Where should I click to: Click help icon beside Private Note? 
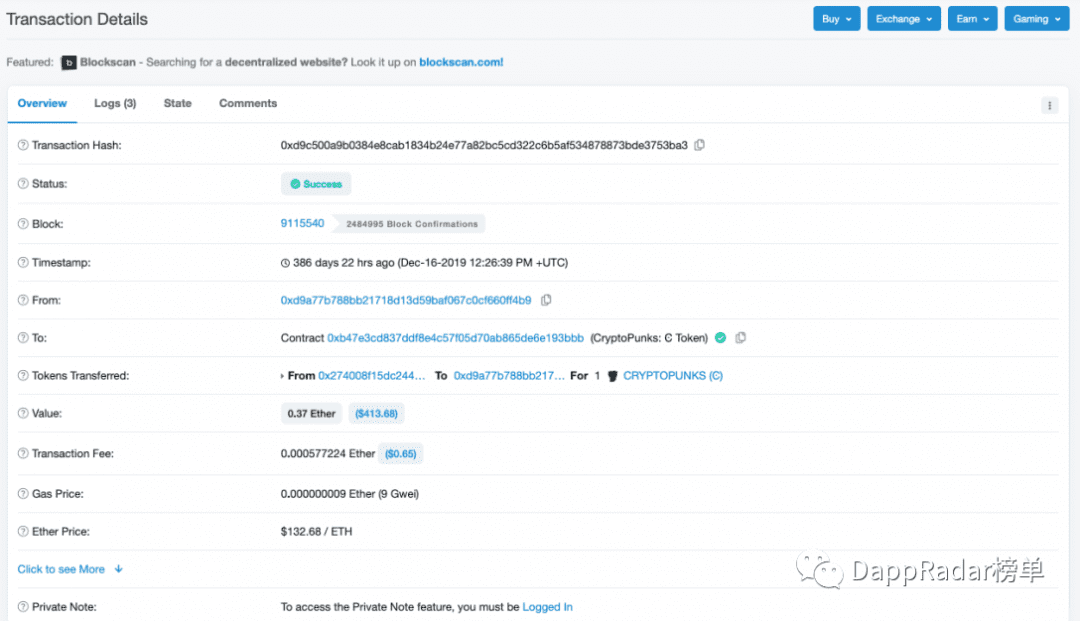click(23, 607)
